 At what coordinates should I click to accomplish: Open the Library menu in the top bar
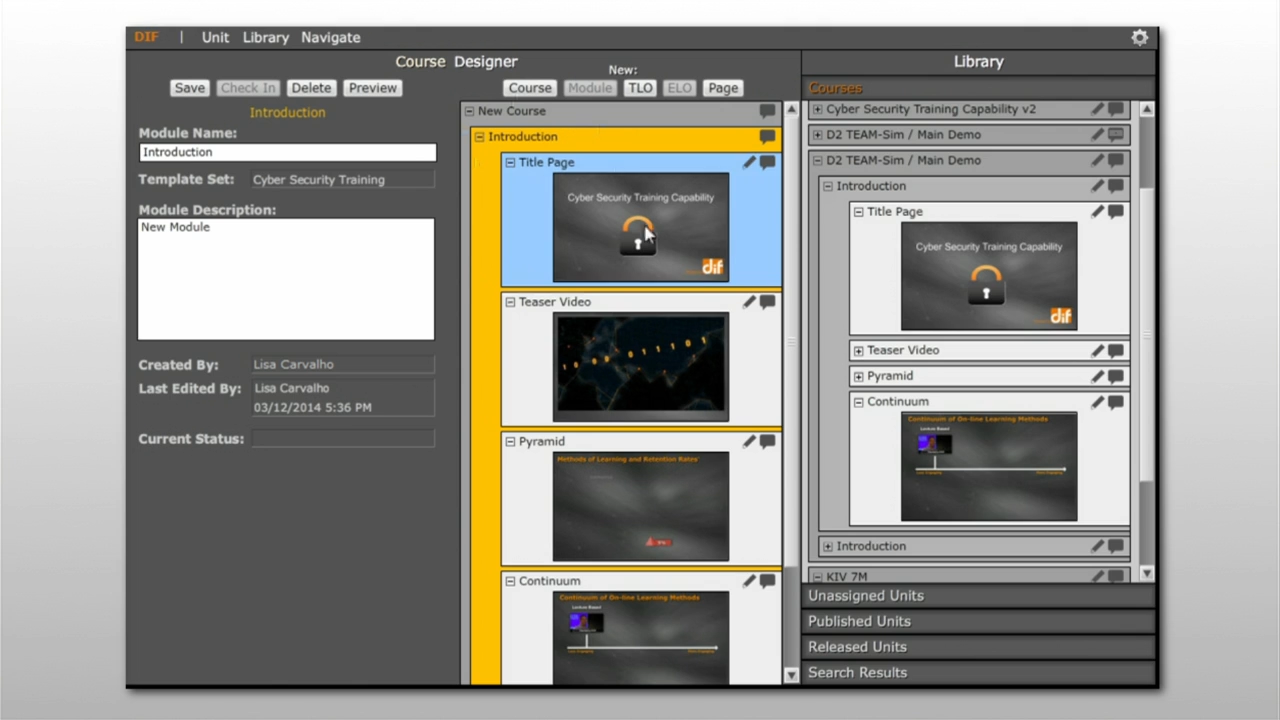coord(266,37)
